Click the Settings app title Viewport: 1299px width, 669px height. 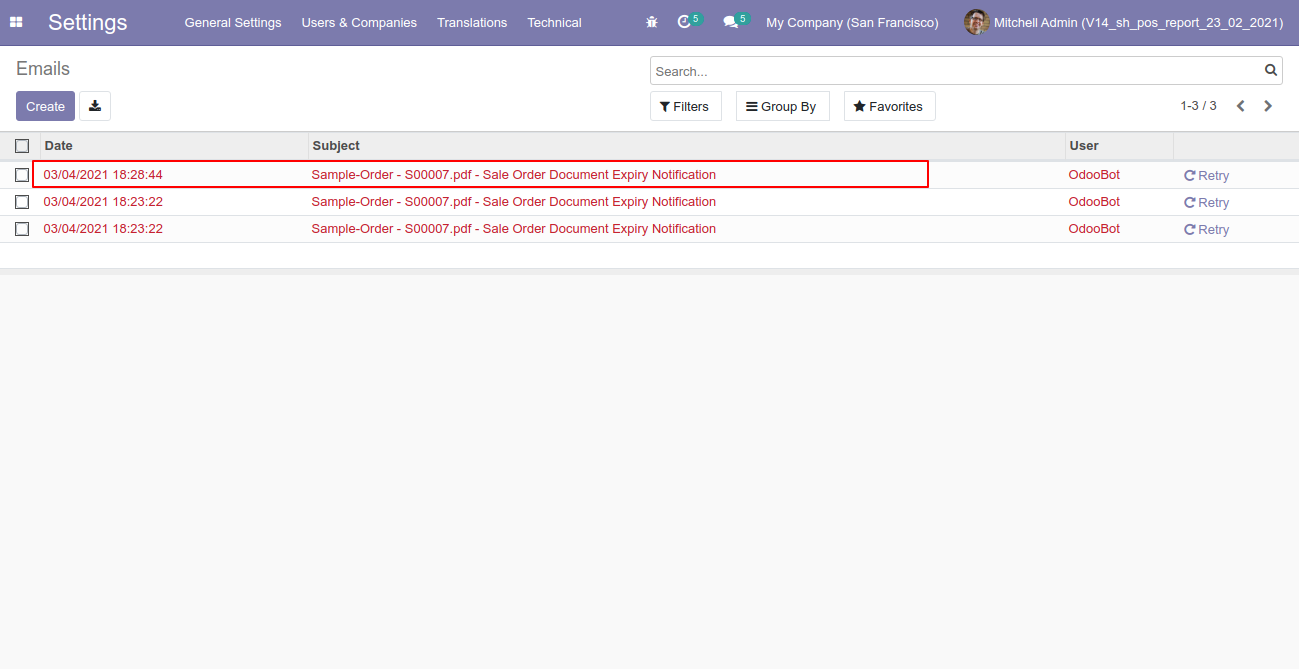pos(88,22)
